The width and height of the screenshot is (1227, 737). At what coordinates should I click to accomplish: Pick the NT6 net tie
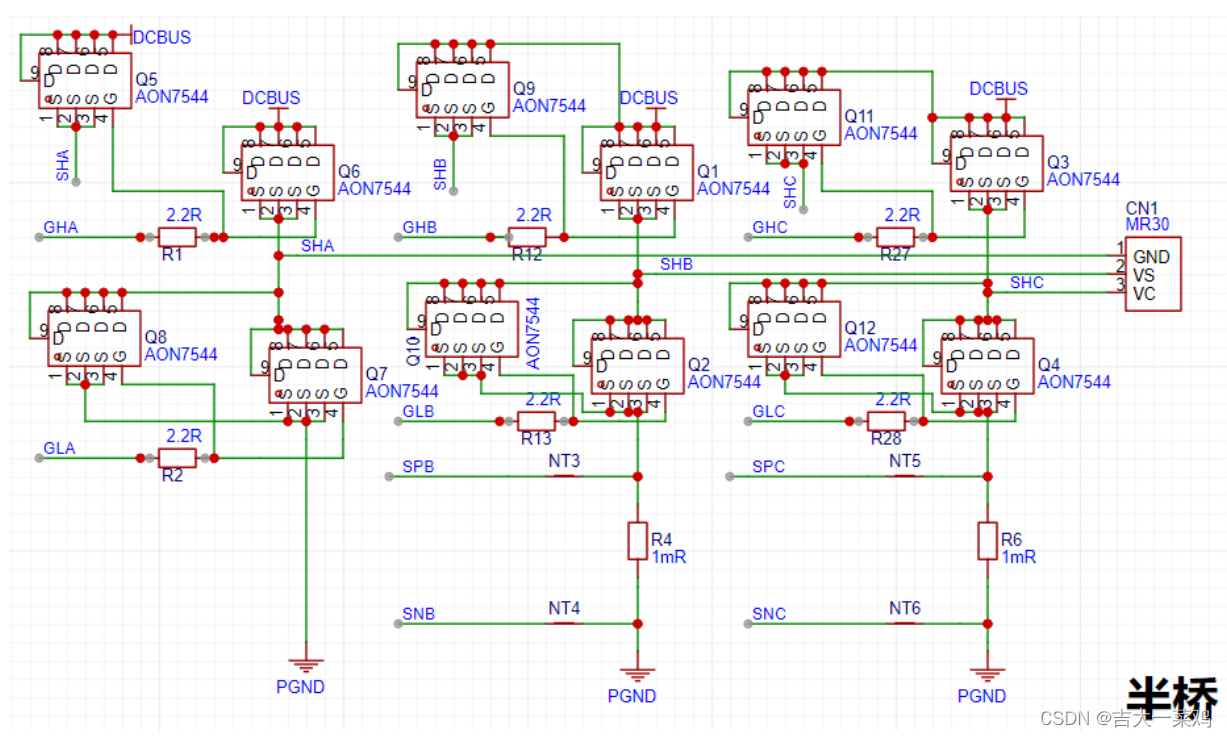pyautogui.click(x=905, y=623)
